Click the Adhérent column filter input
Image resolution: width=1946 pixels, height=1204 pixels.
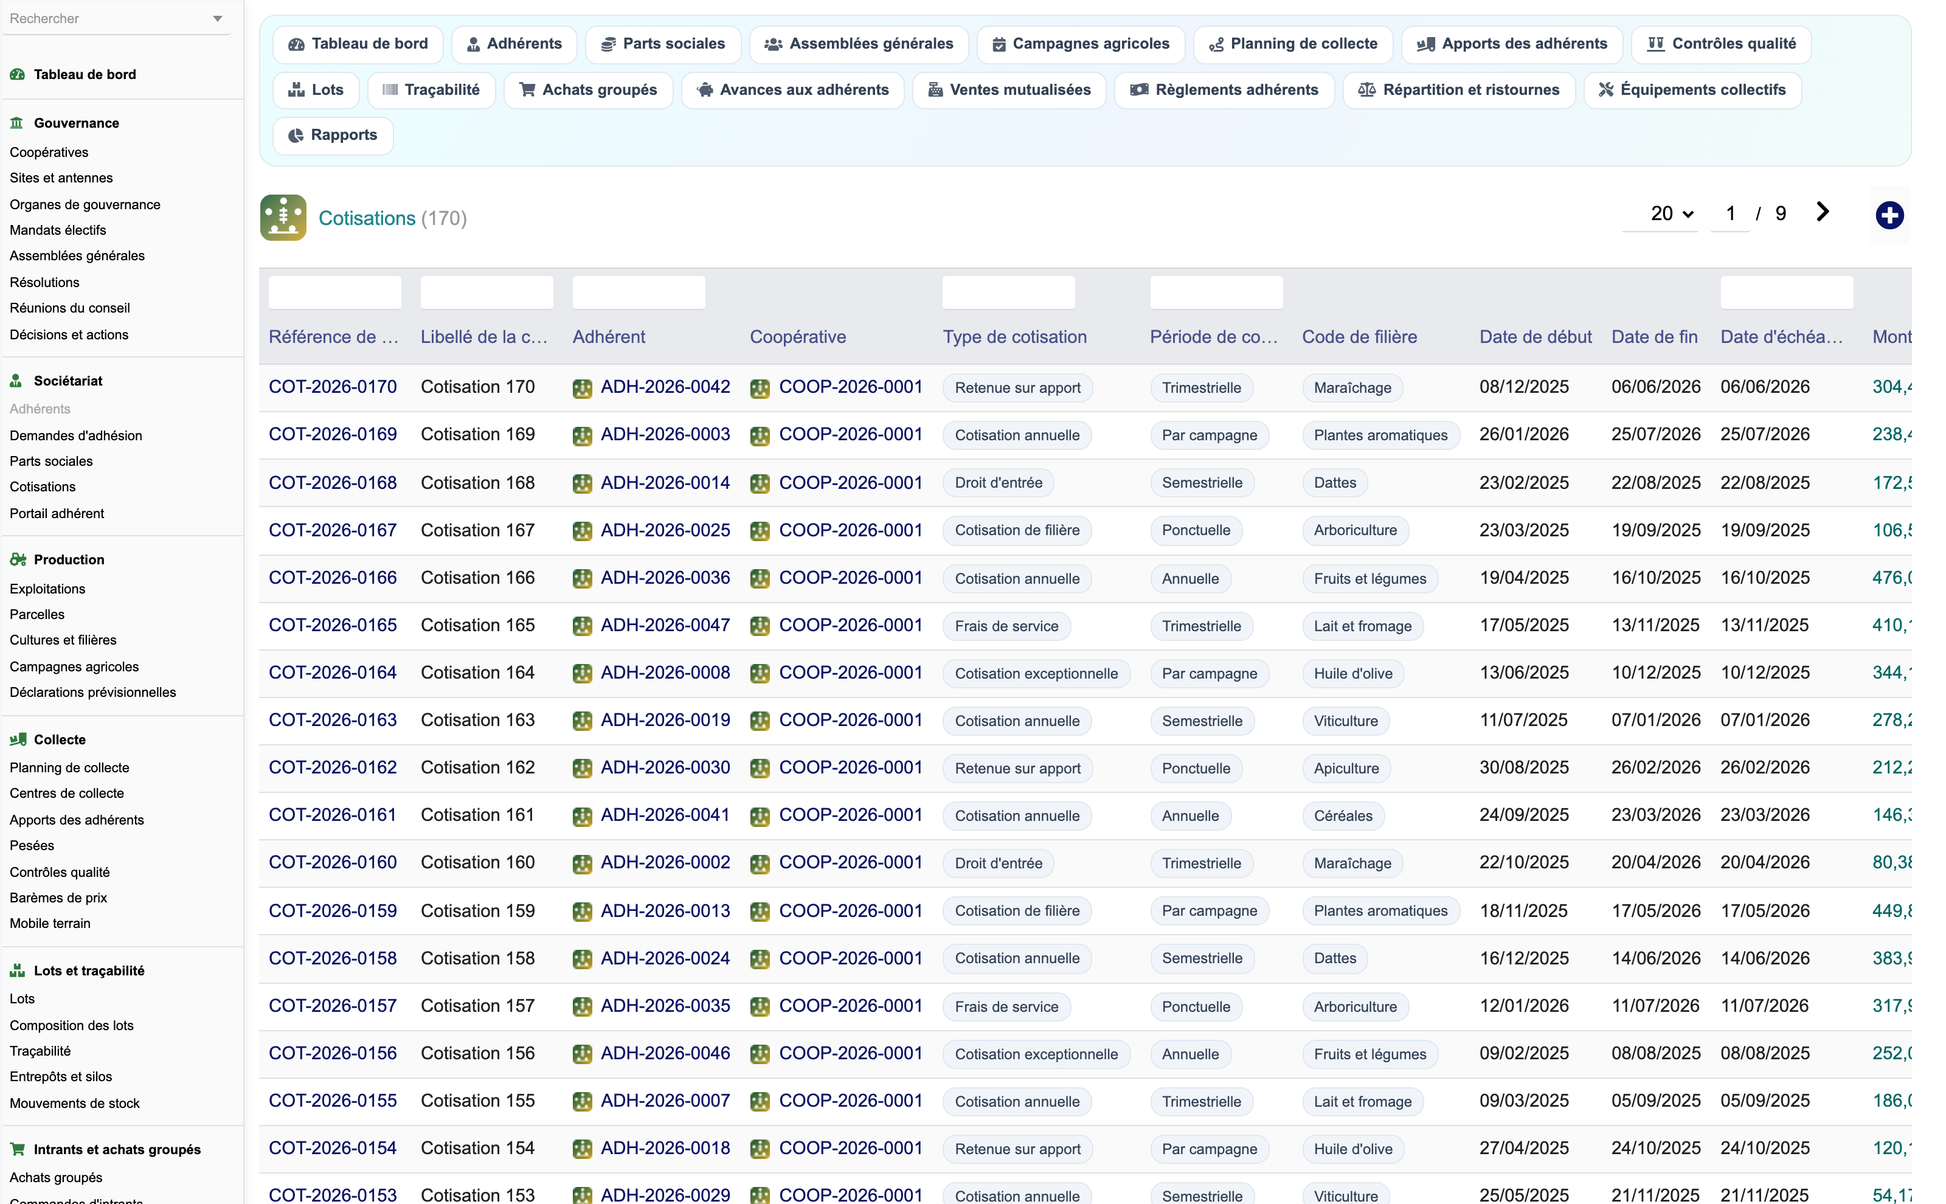[639, 293]
